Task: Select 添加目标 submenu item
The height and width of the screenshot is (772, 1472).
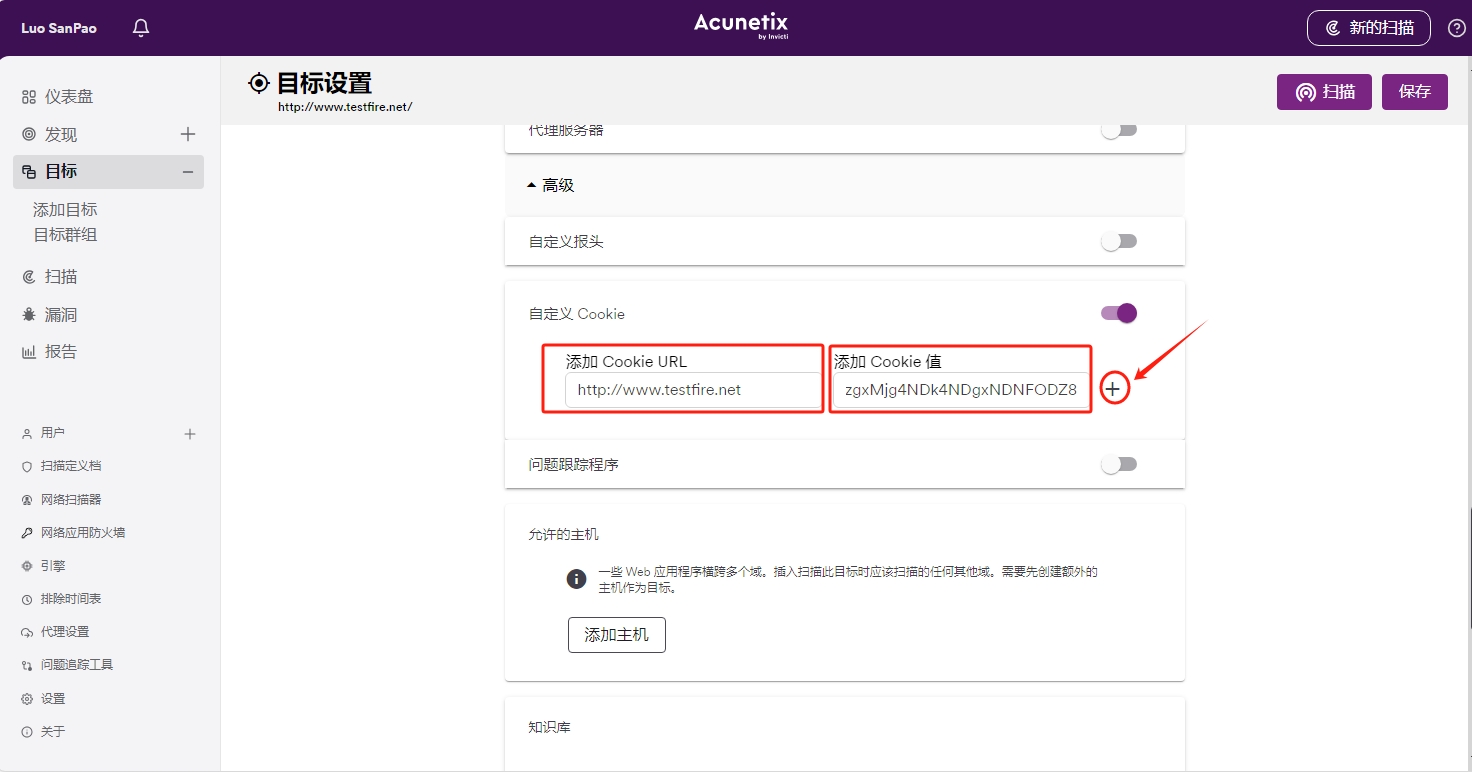Action: [x=65, y=210]
